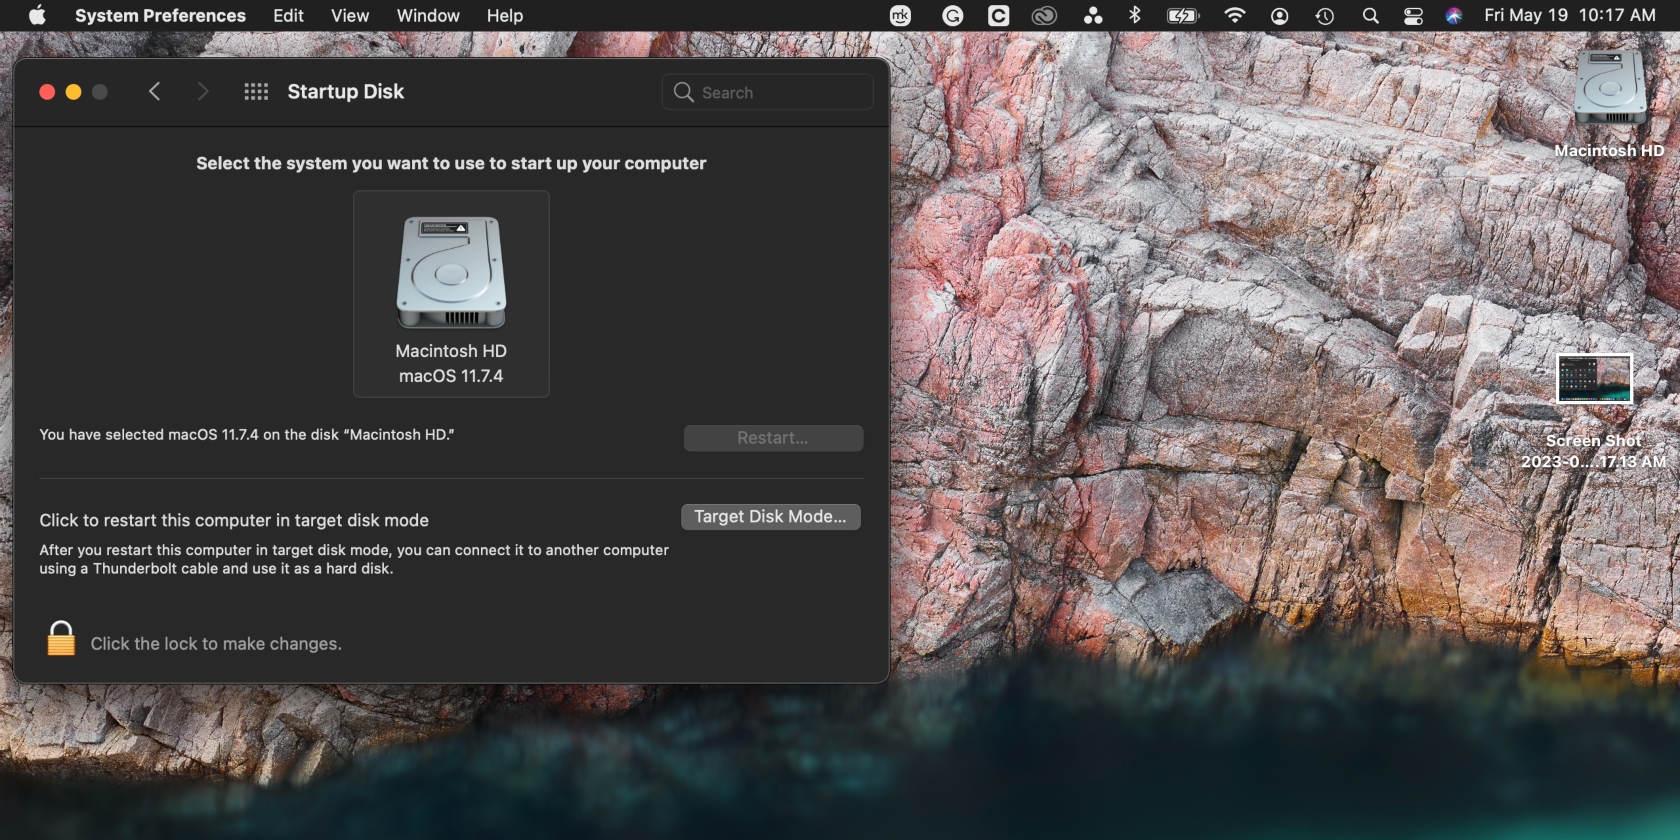Open Control Center

tap(1413, 15)
